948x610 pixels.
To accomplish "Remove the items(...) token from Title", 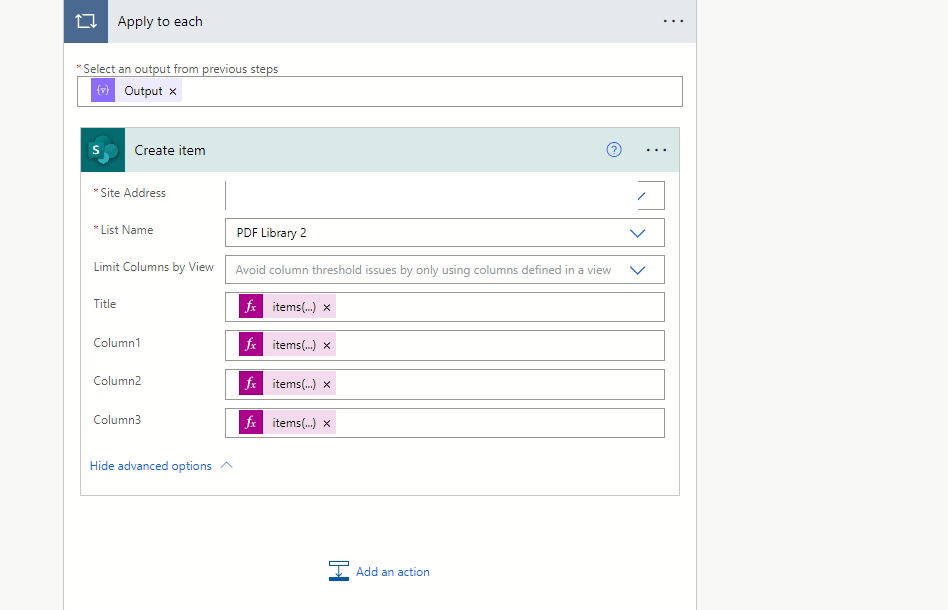I will tap(326, 308).
